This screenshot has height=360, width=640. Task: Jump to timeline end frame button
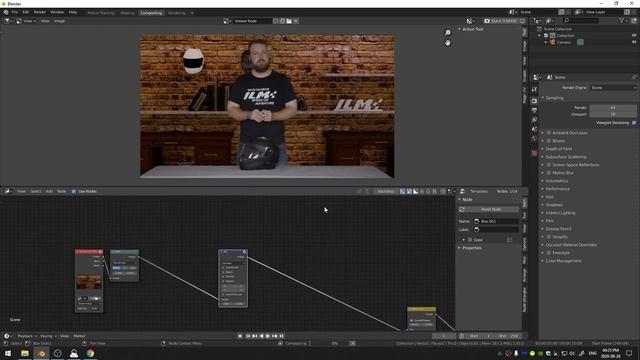[282, 336]
